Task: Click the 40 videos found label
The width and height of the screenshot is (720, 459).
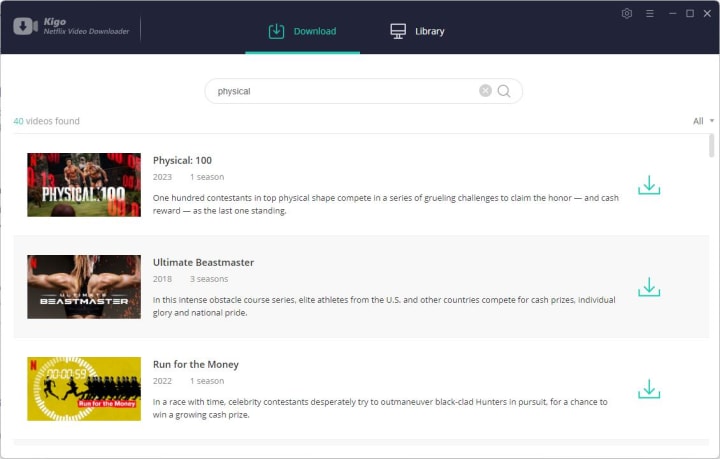Action: coord(46,121)
